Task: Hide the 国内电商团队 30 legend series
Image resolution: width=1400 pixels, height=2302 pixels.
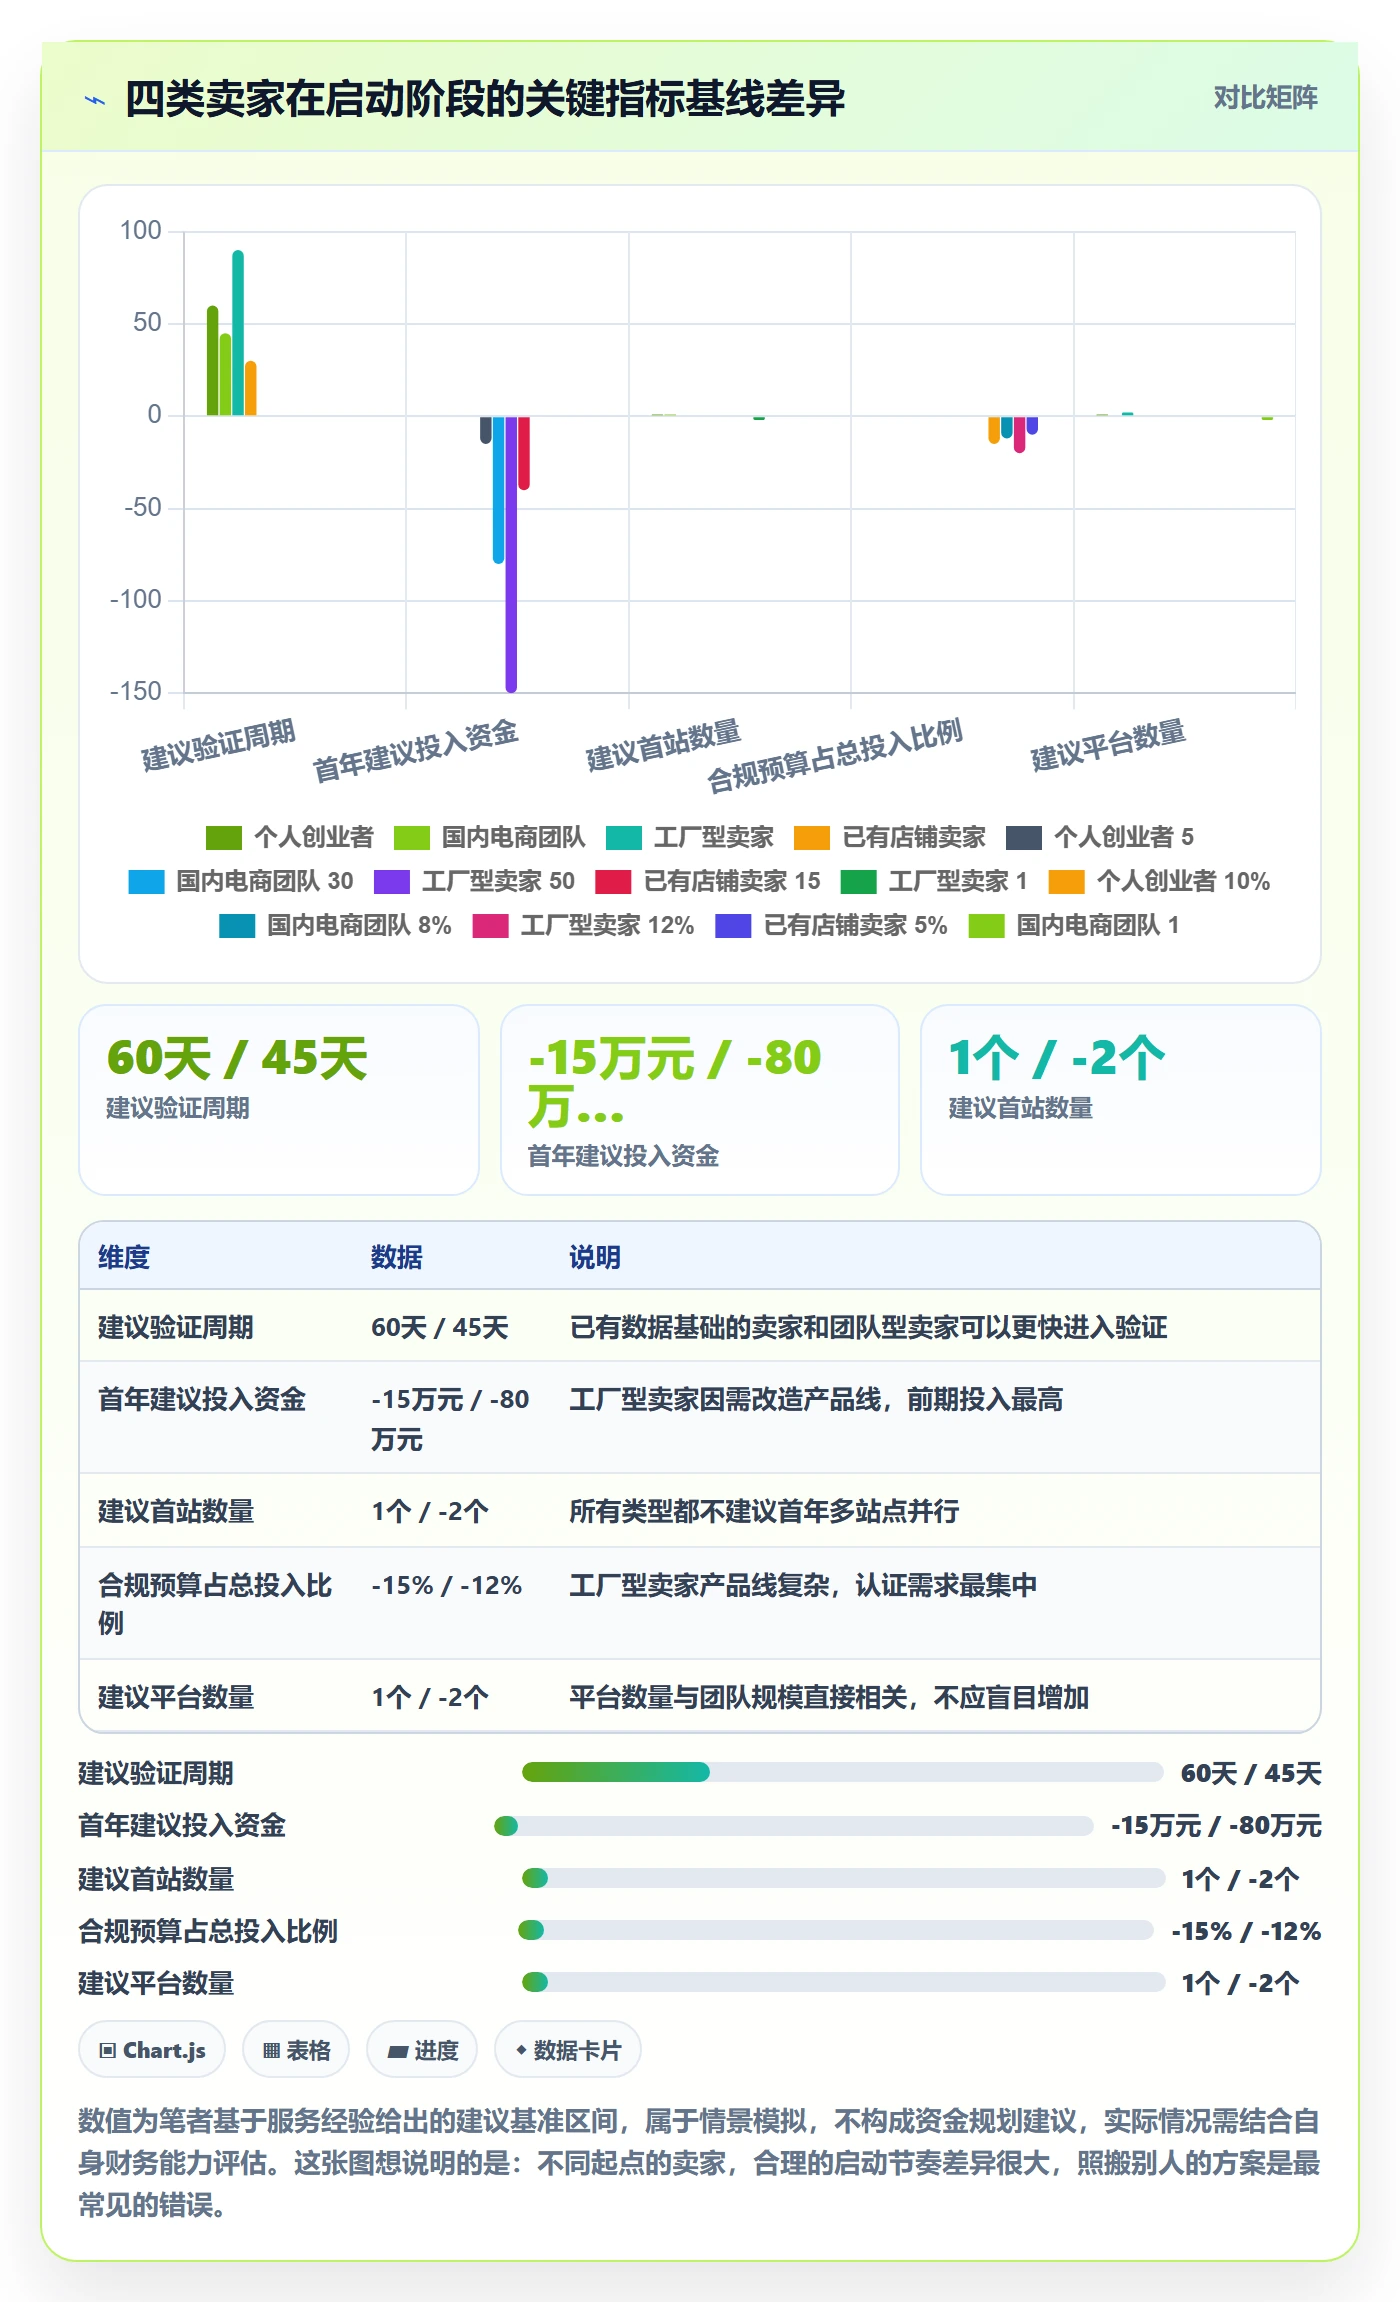Action: [x=241, y=881]
